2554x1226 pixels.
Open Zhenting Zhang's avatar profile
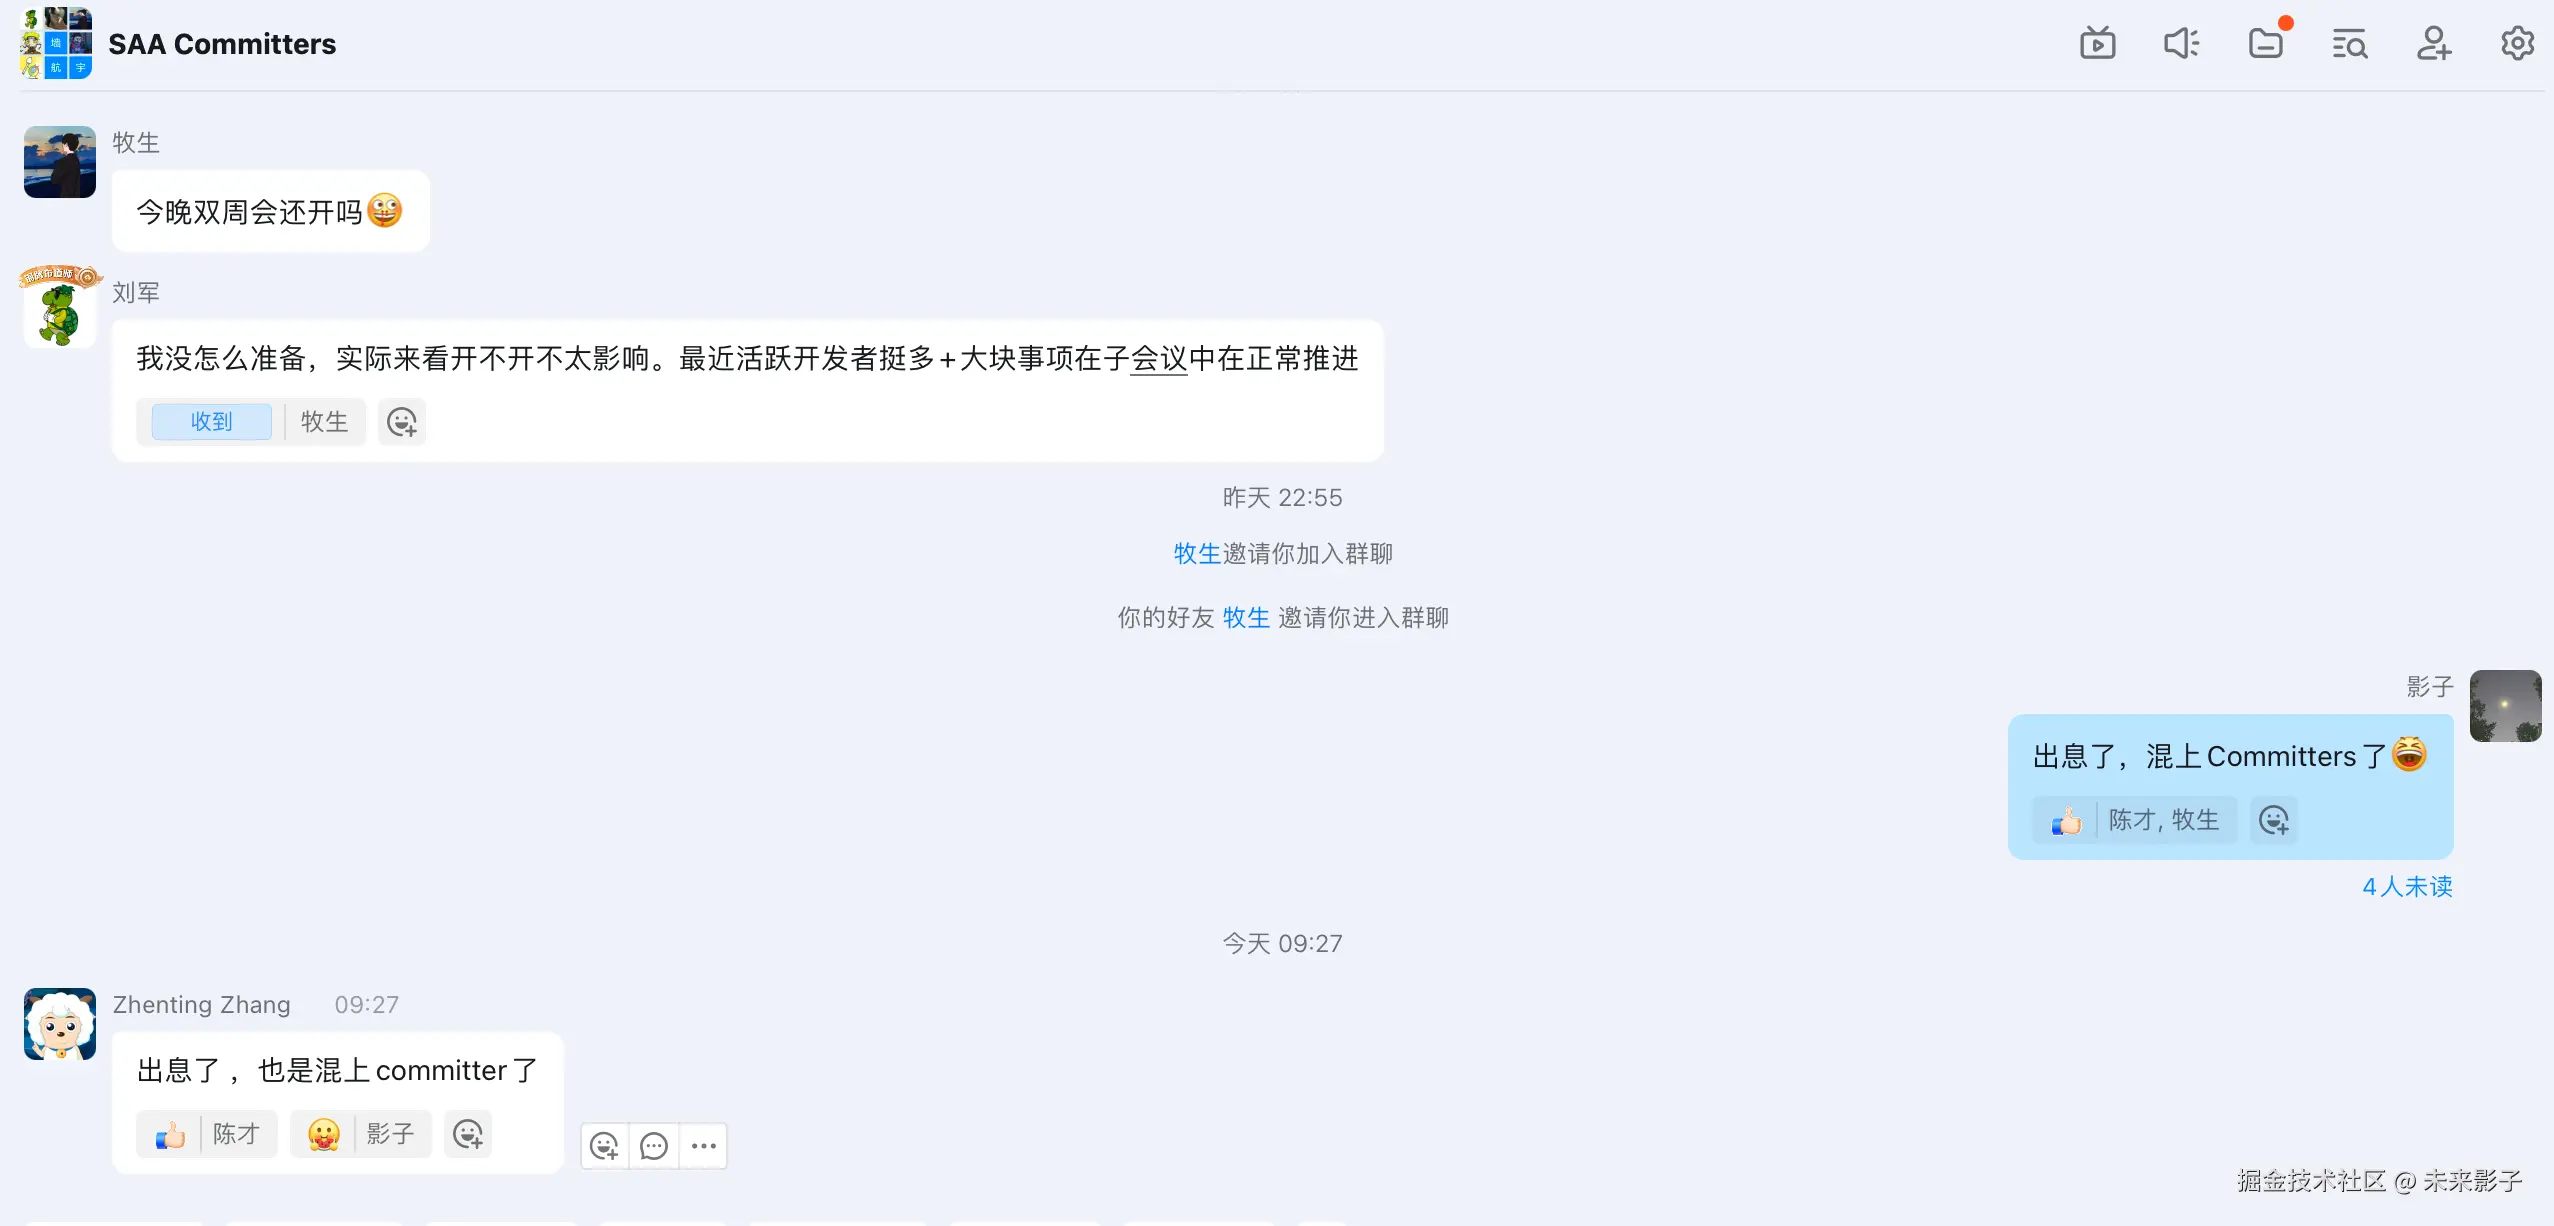(60, 1024)
